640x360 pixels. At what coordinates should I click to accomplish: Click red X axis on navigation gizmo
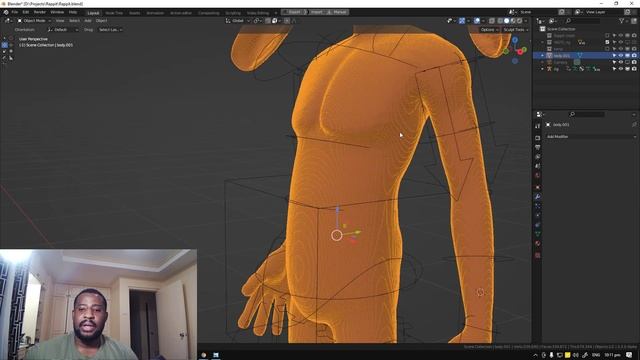520,52
